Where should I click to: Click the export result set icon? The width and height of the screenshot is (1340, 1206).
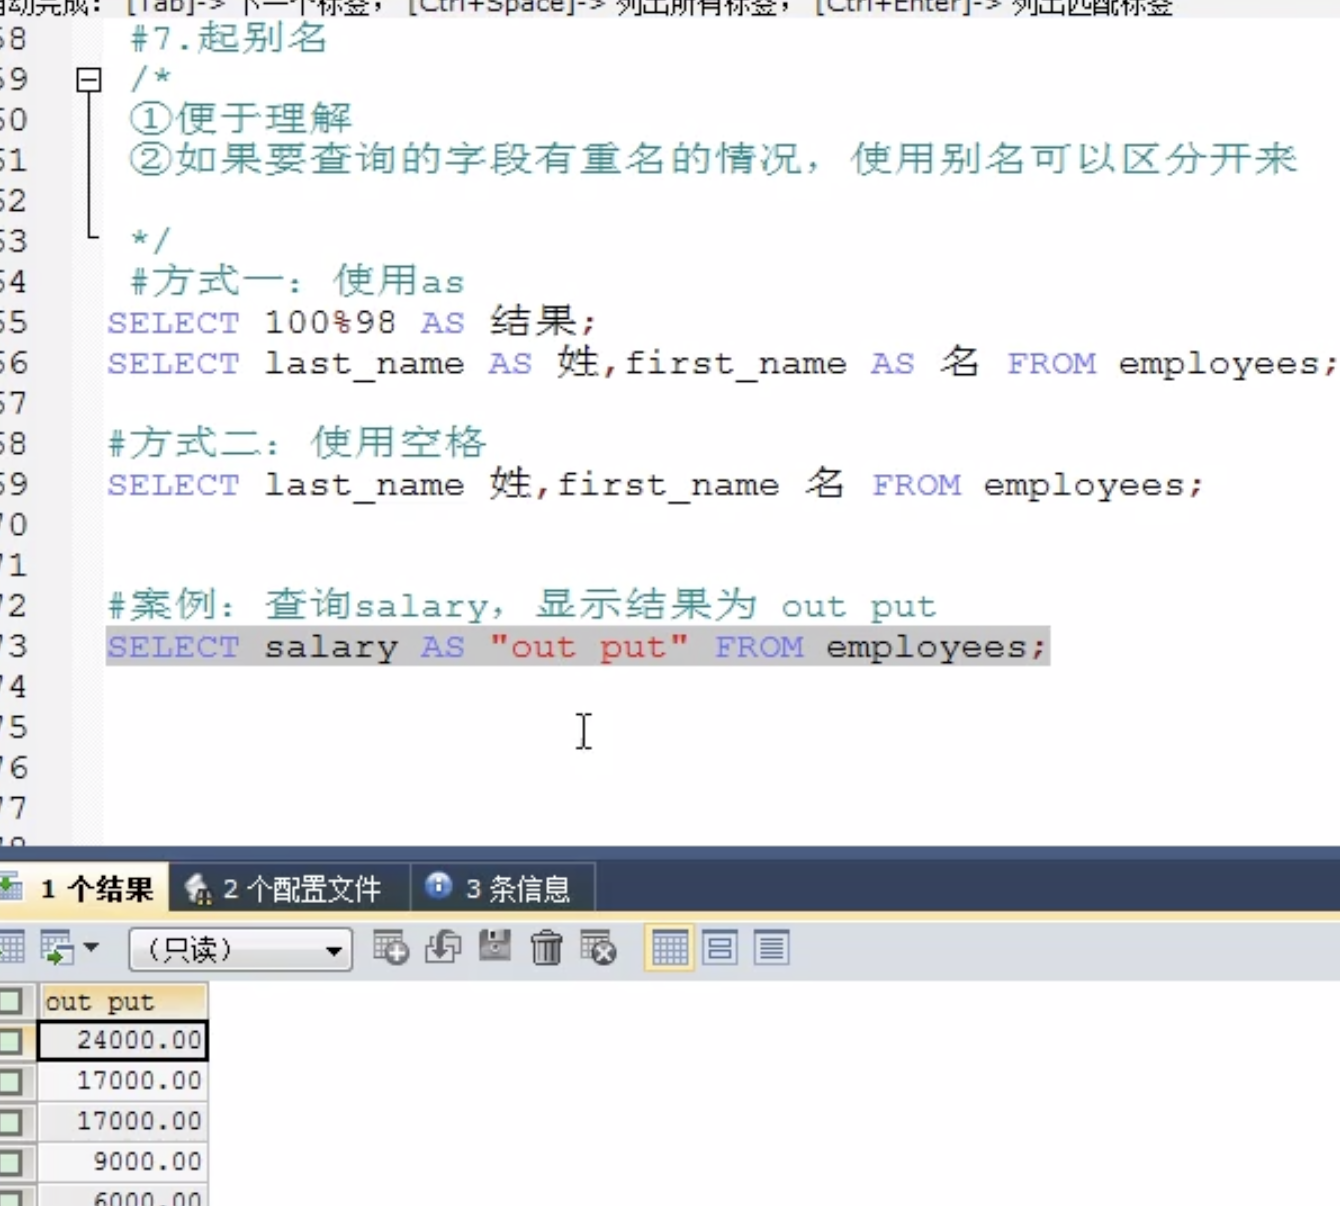[x=56, y=947]
